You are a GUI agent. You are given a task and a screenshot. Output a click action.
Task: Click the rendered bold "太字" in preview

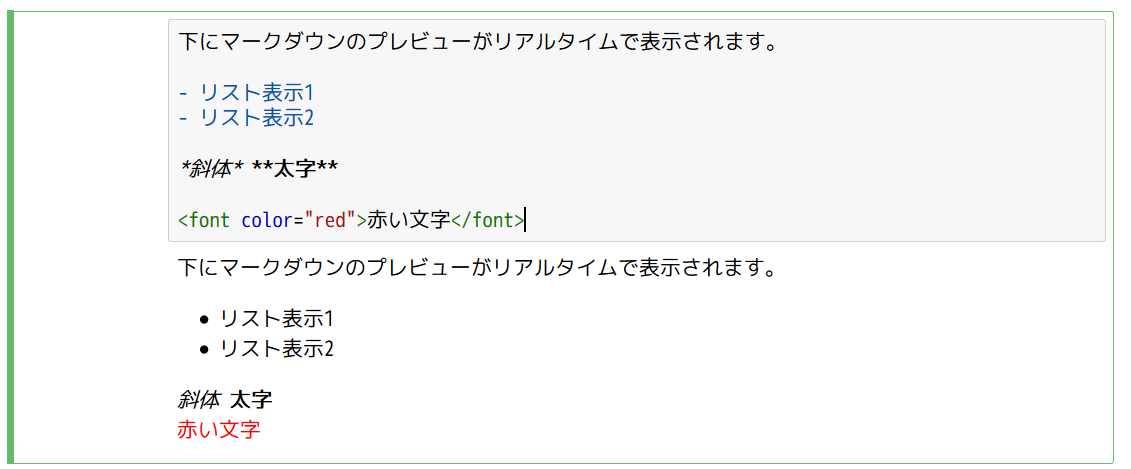[251, 400]
